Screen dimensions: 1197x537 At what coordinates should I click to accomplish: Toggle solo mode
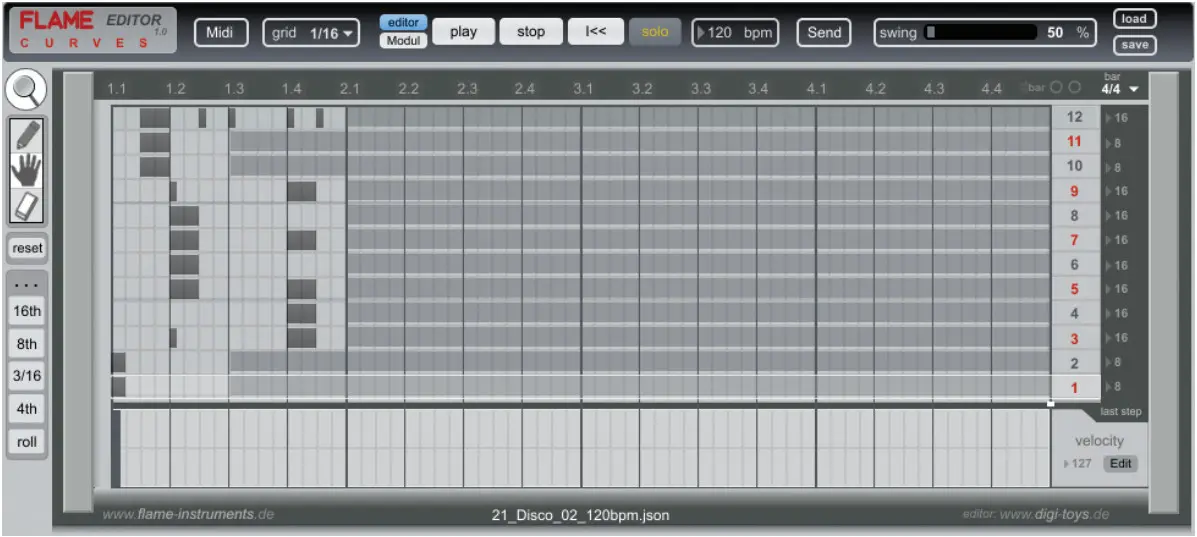click(x=655, y=32)
